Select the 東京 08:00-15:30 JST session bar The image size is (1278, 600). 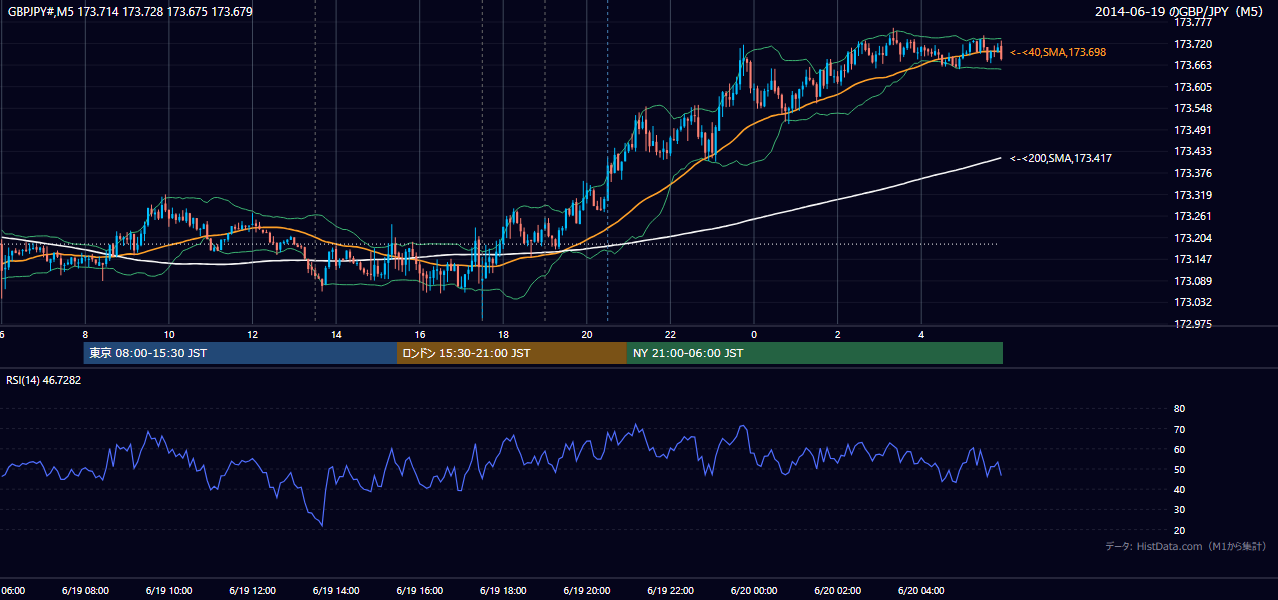[240, 353]
